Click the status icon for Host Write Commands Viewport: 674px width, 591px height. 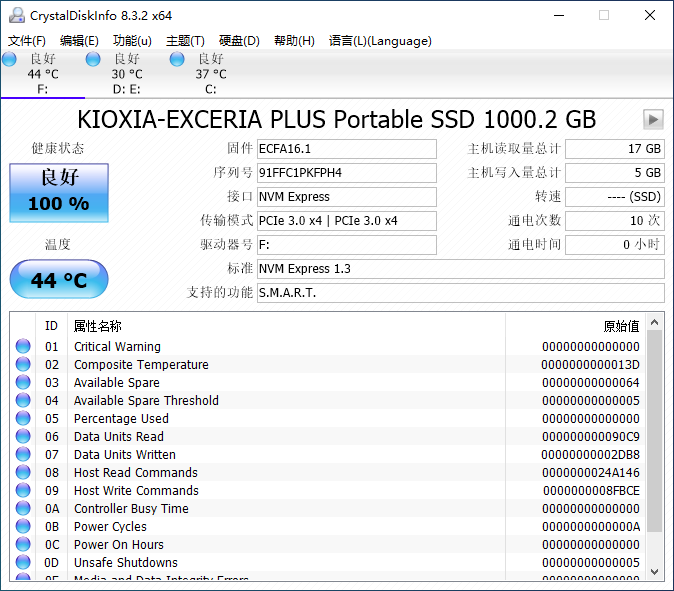pos(23,490)
